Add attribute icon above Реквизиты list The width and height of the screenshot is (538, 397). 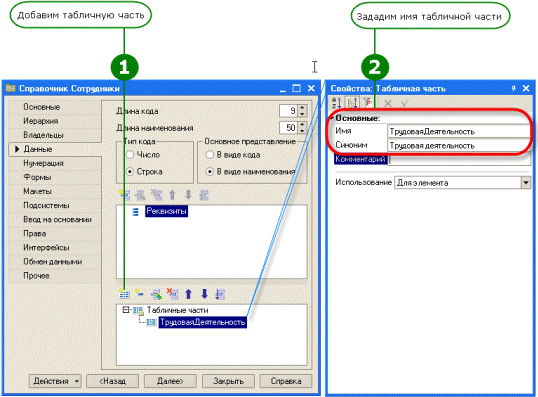[x=124, y=195]
